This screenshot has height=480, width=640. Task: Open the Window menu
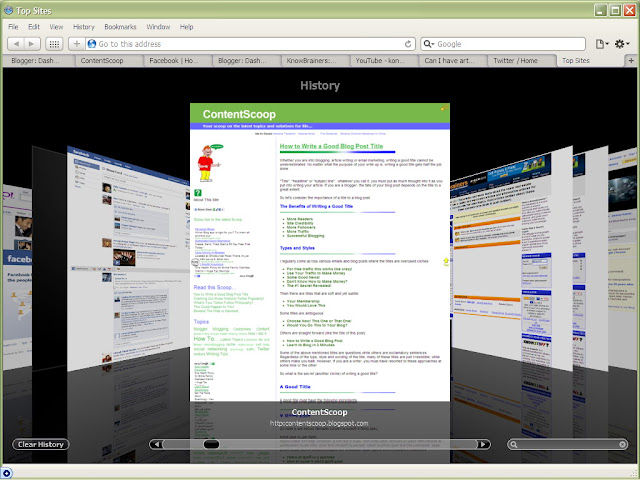point(158,27)
